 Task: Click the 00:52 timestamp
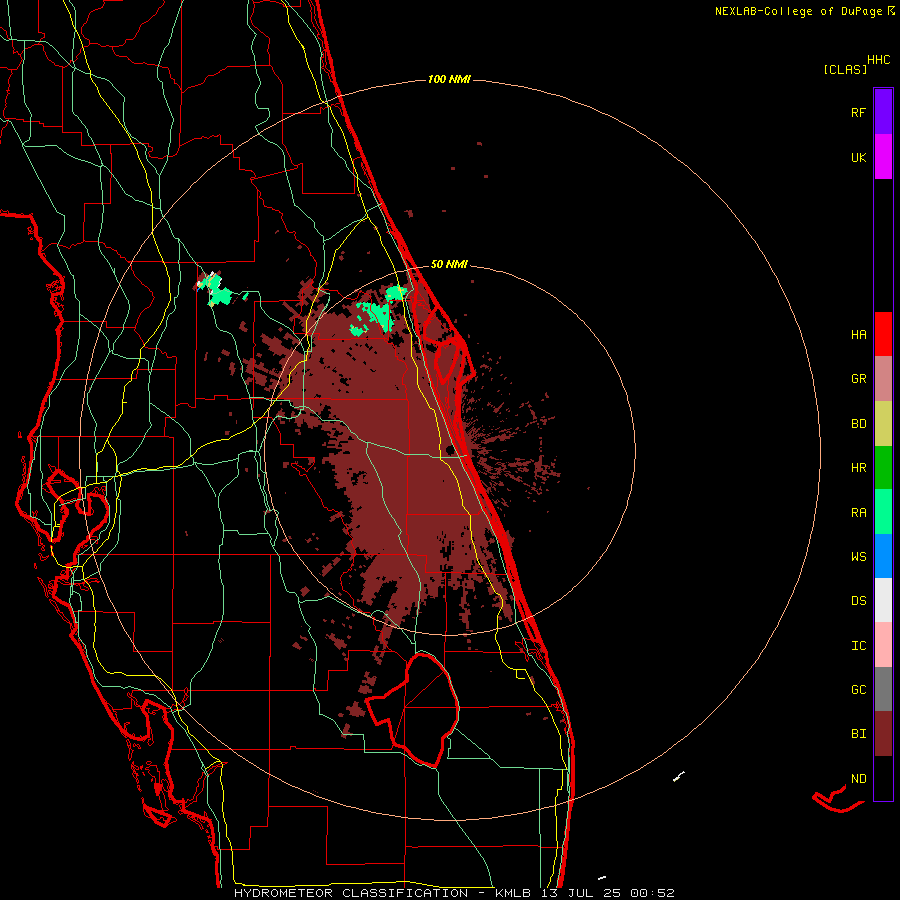652,893
